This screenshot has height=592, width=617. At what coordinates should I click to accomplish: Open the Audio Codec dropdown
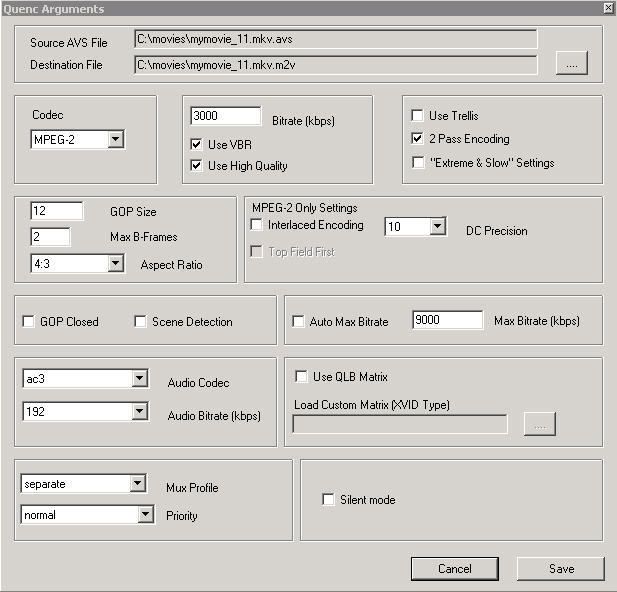click(x=85, y=379)
